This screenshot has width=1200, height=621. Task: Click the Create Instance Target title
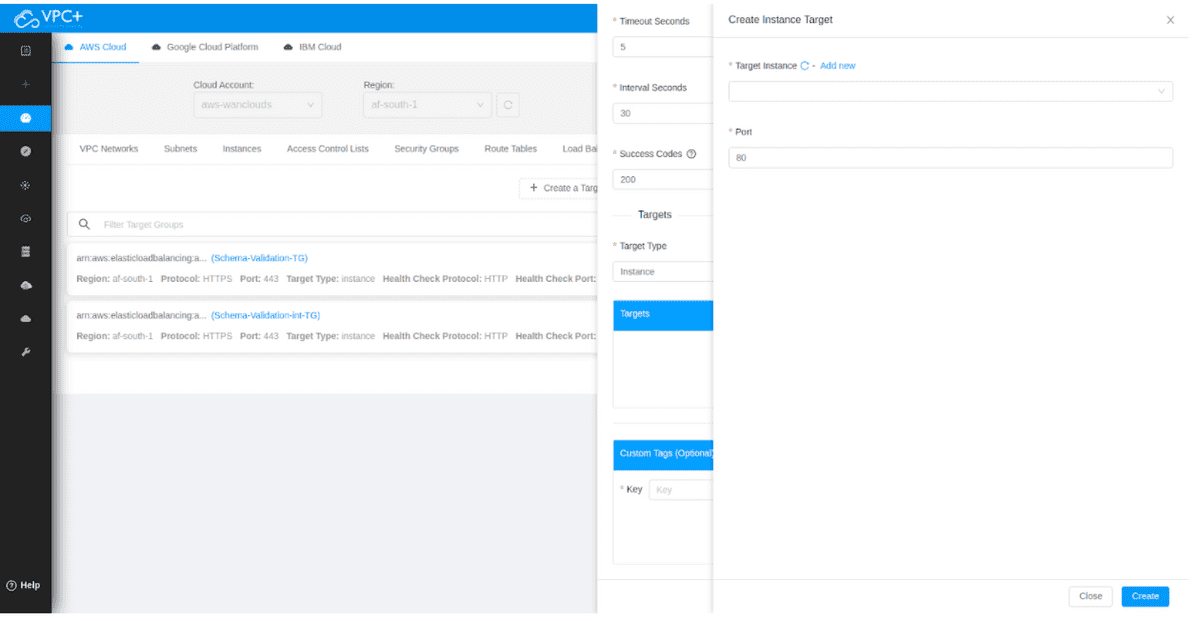click(x=780, y=20)
